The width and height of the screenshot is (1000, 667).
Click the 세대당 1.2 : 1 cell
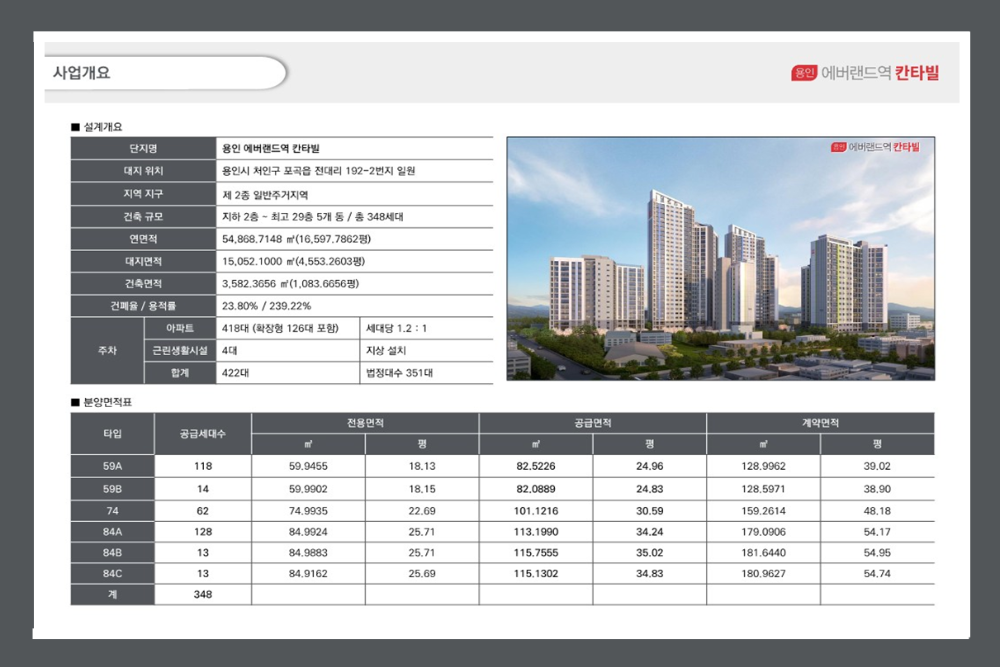point(427,328)
